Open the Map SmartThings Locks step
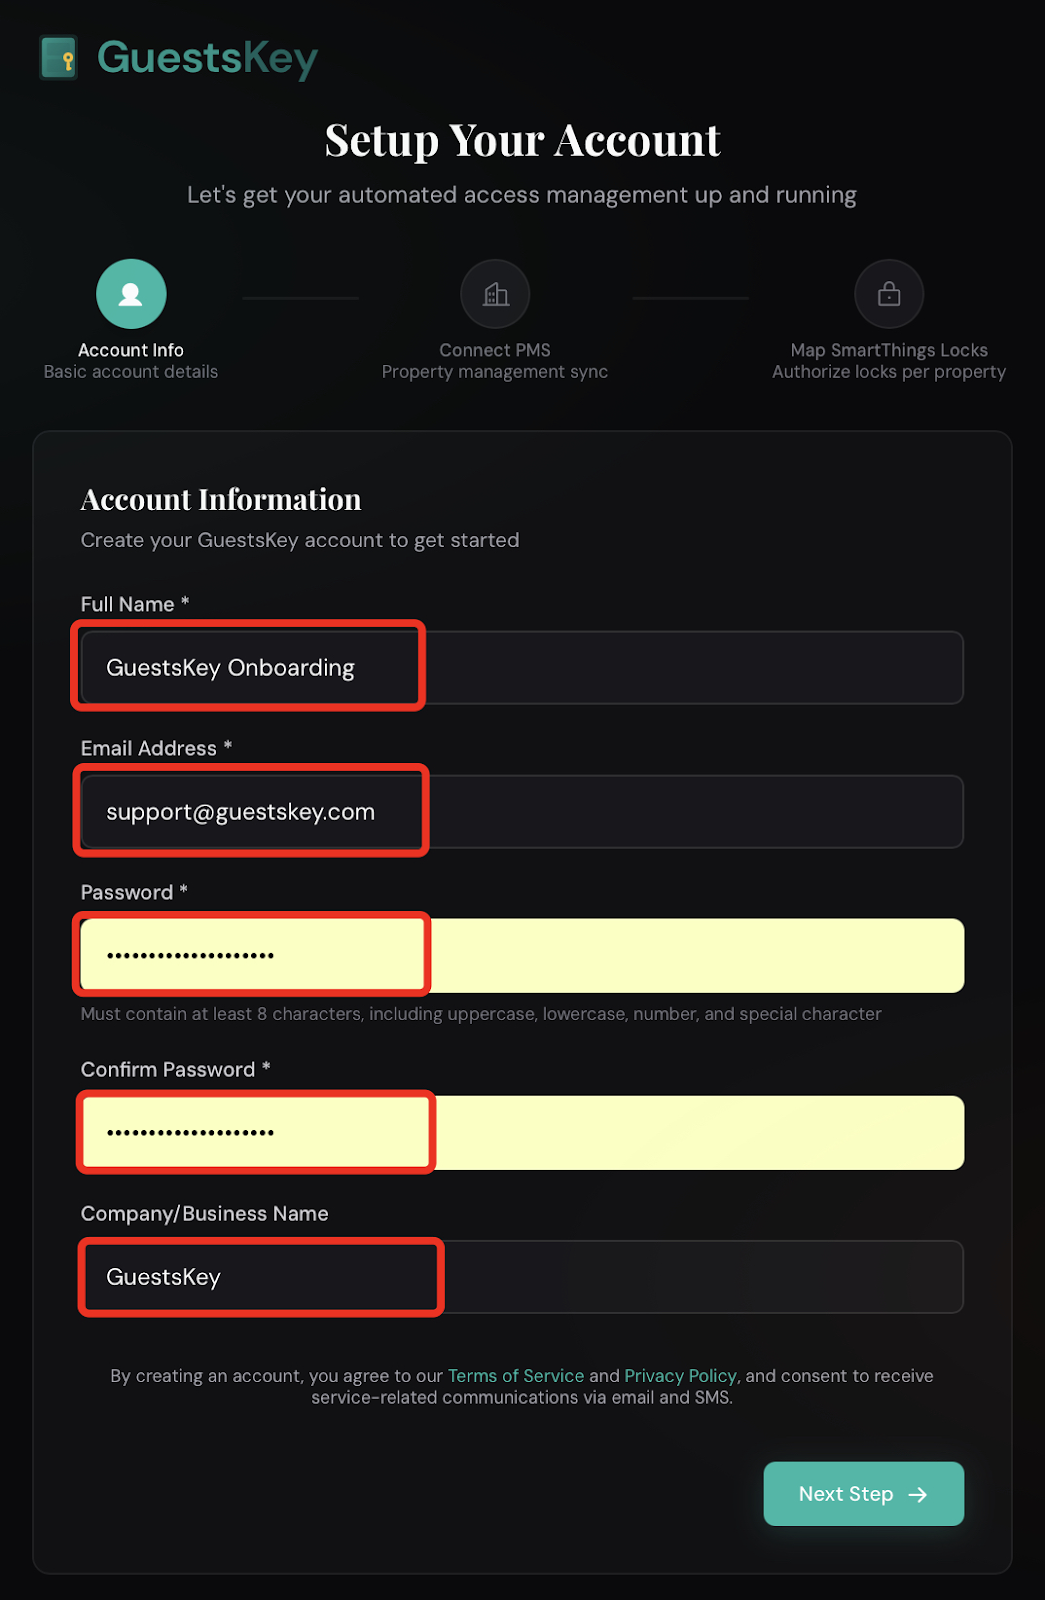Screen dimensions: 1045x1600 [888, 350]
